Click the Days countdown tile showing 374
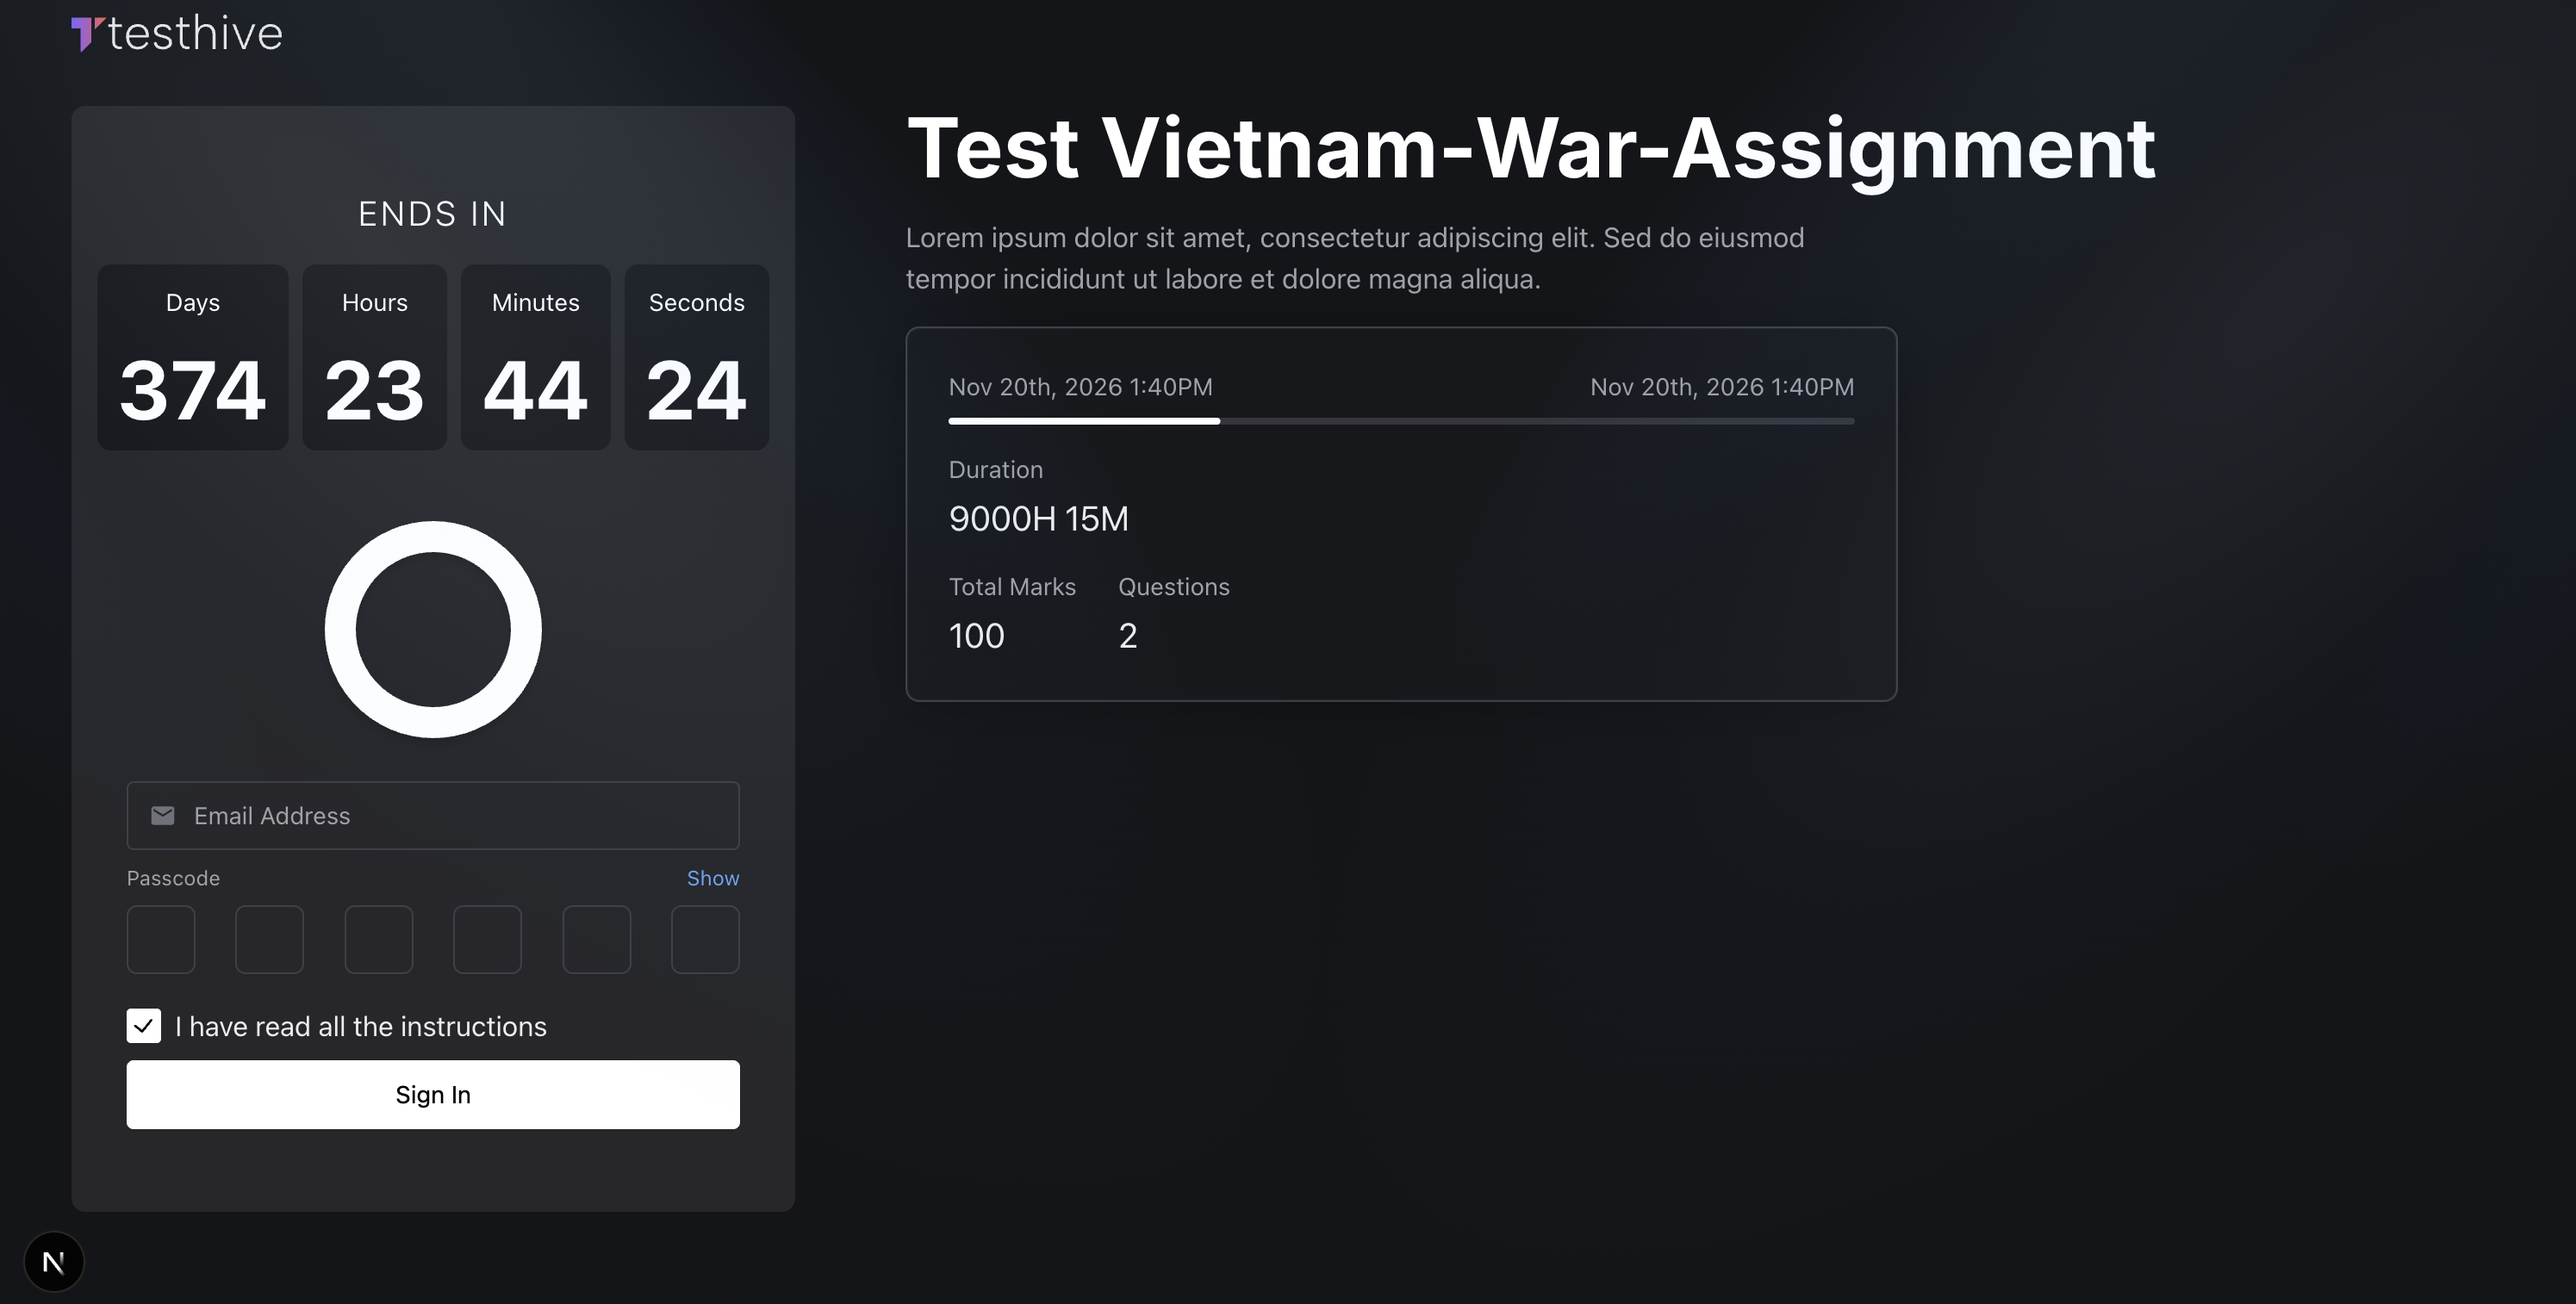 point(192,357)
